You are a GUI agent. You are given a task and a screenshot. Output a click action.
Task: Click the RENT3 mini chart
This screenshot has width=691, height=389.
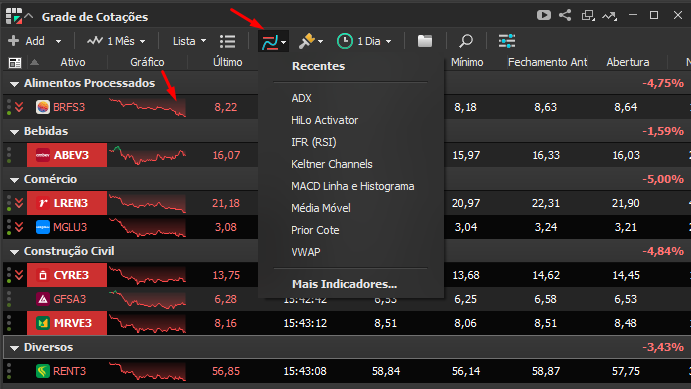pos(147,371)
